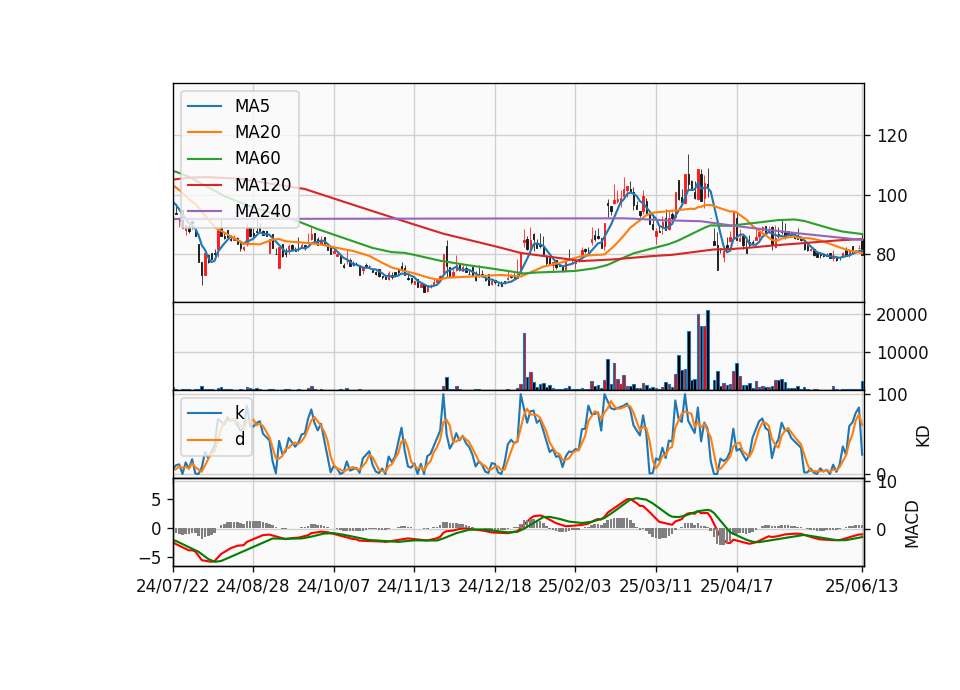Click the 5 MACD left axis label
Image resolution: width=960 pixels, height=690 pixels.
(x=156, y=500)
